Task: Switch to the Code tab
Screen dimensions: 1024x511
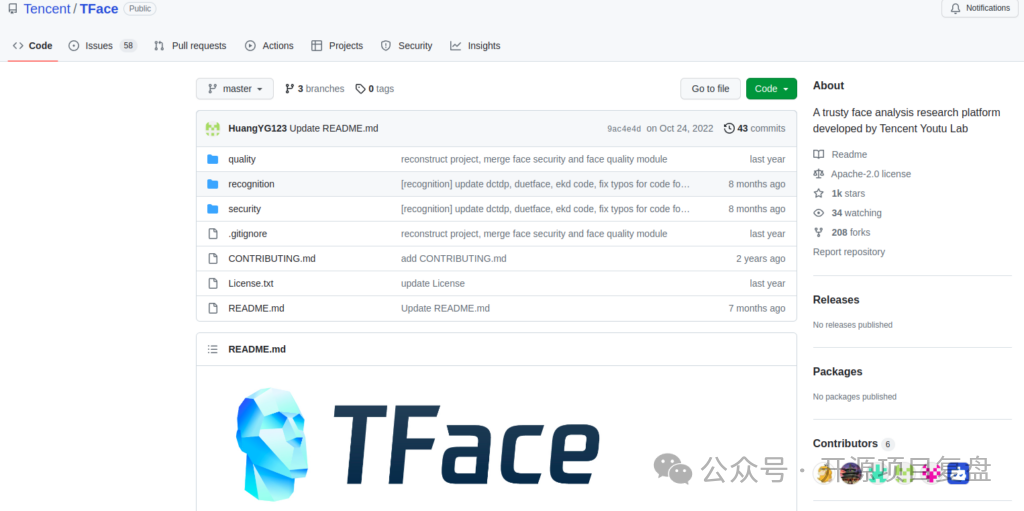Action: point(33,46)
